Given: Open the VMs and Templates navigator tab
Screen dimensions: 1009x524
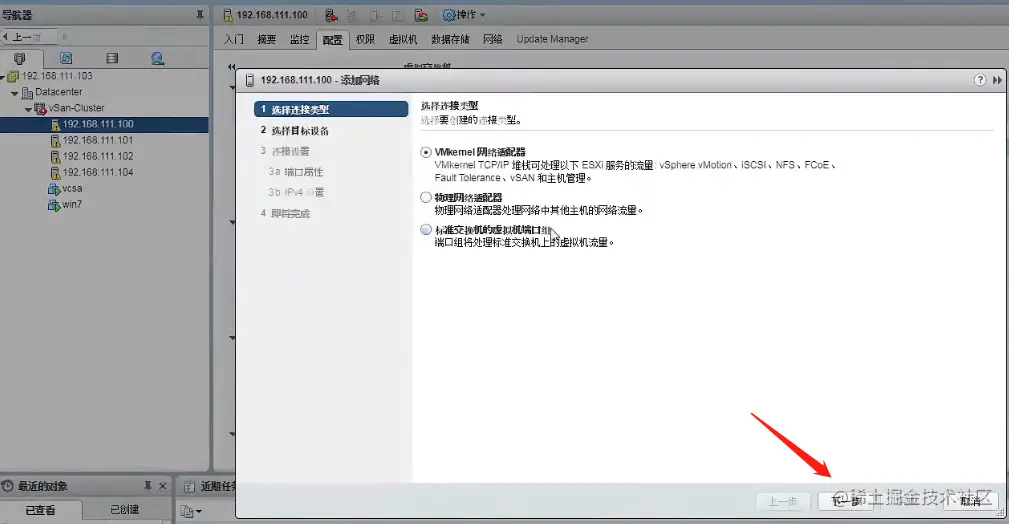Looking at the screenshot, I should tap(66, 59).
